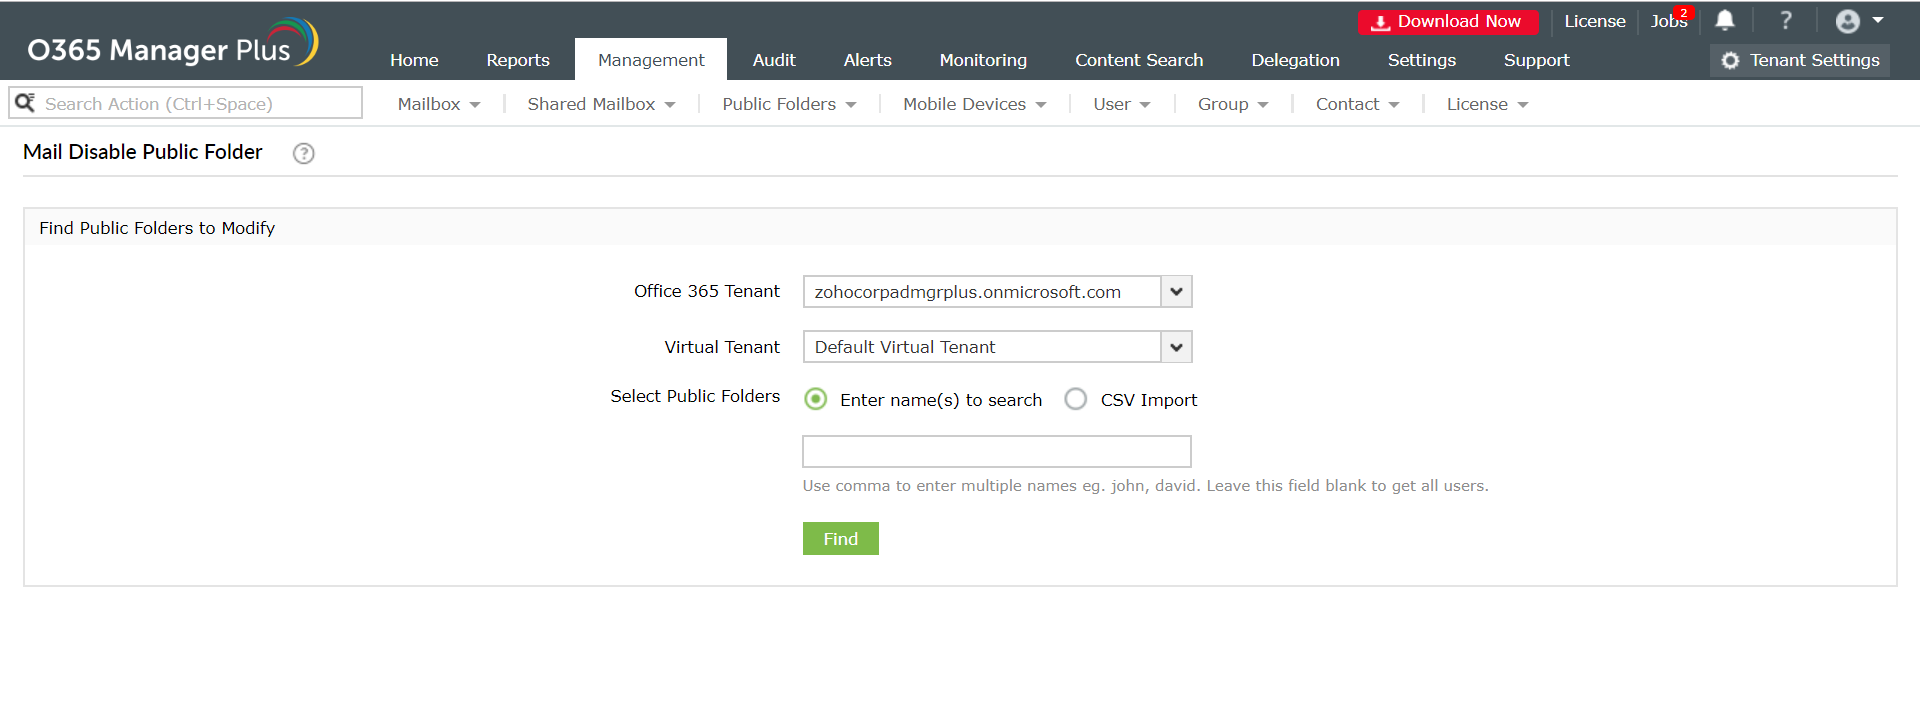This screenshot has height=705, width=1920.
Task: Switch to the Monitoring tab
Action: [x=983, y=60]
